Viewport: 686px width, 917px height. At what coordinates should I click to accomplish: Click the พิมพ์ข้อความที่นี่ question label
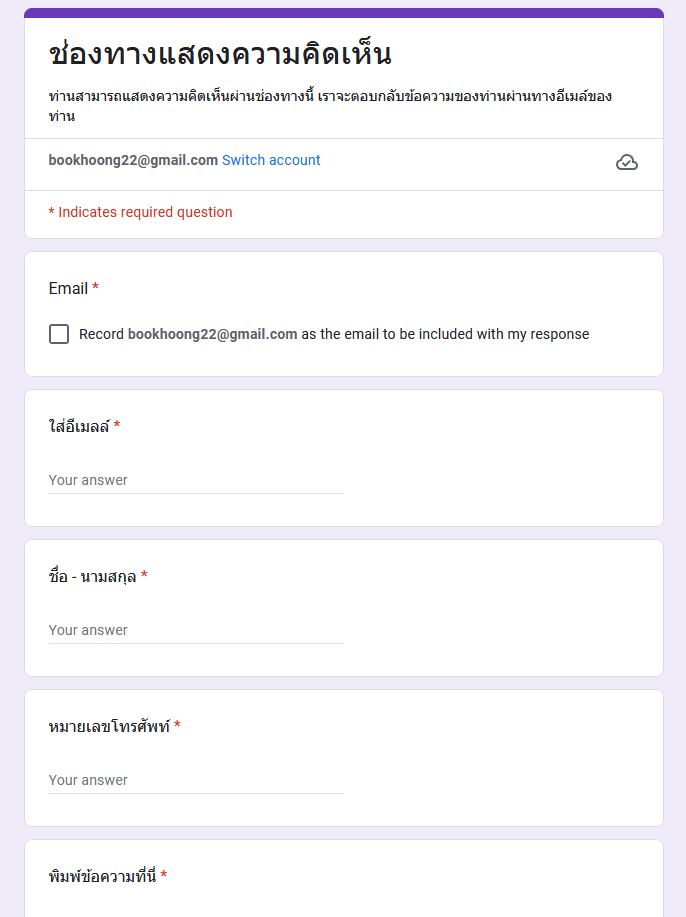click(102, 876)
